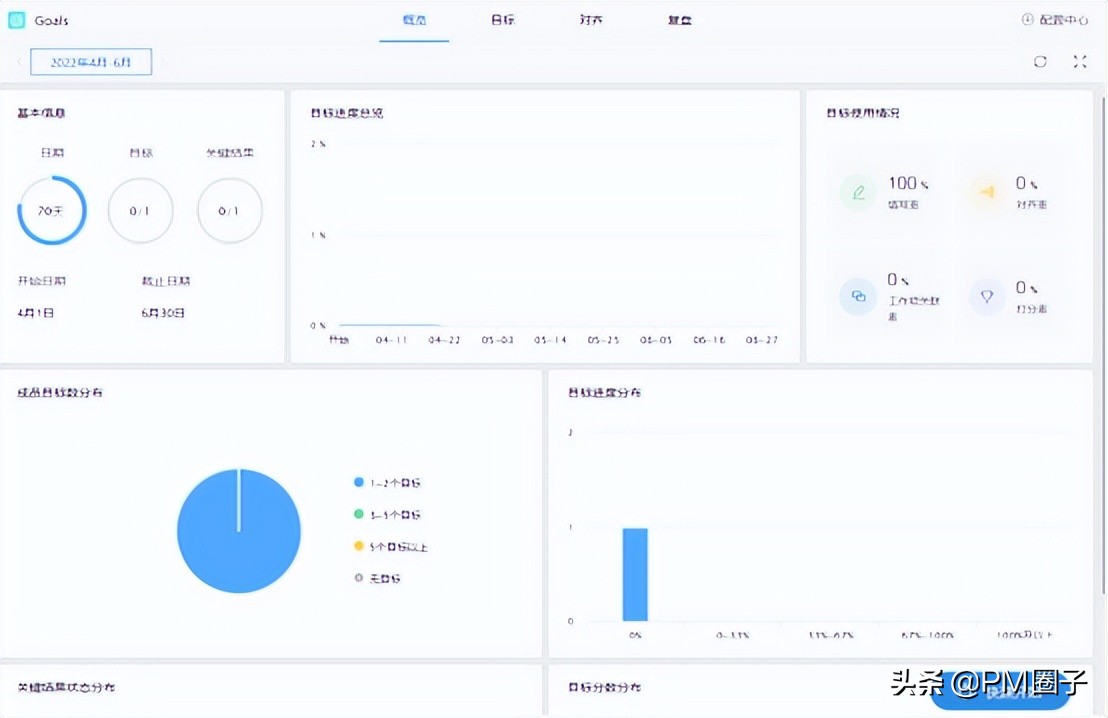Click the 70天 progress ring
The height and width of the screenshot is (718, 1108).
[x=51, y=210]
